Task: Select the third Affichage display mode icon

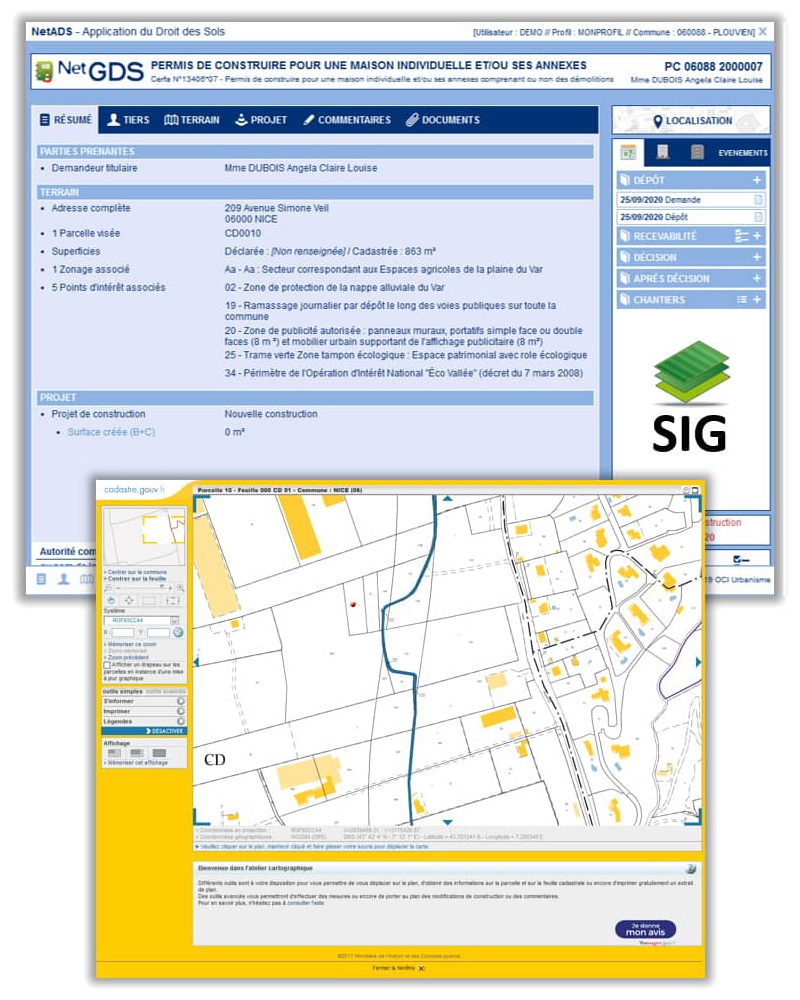Action: click(x=159, y=753)
